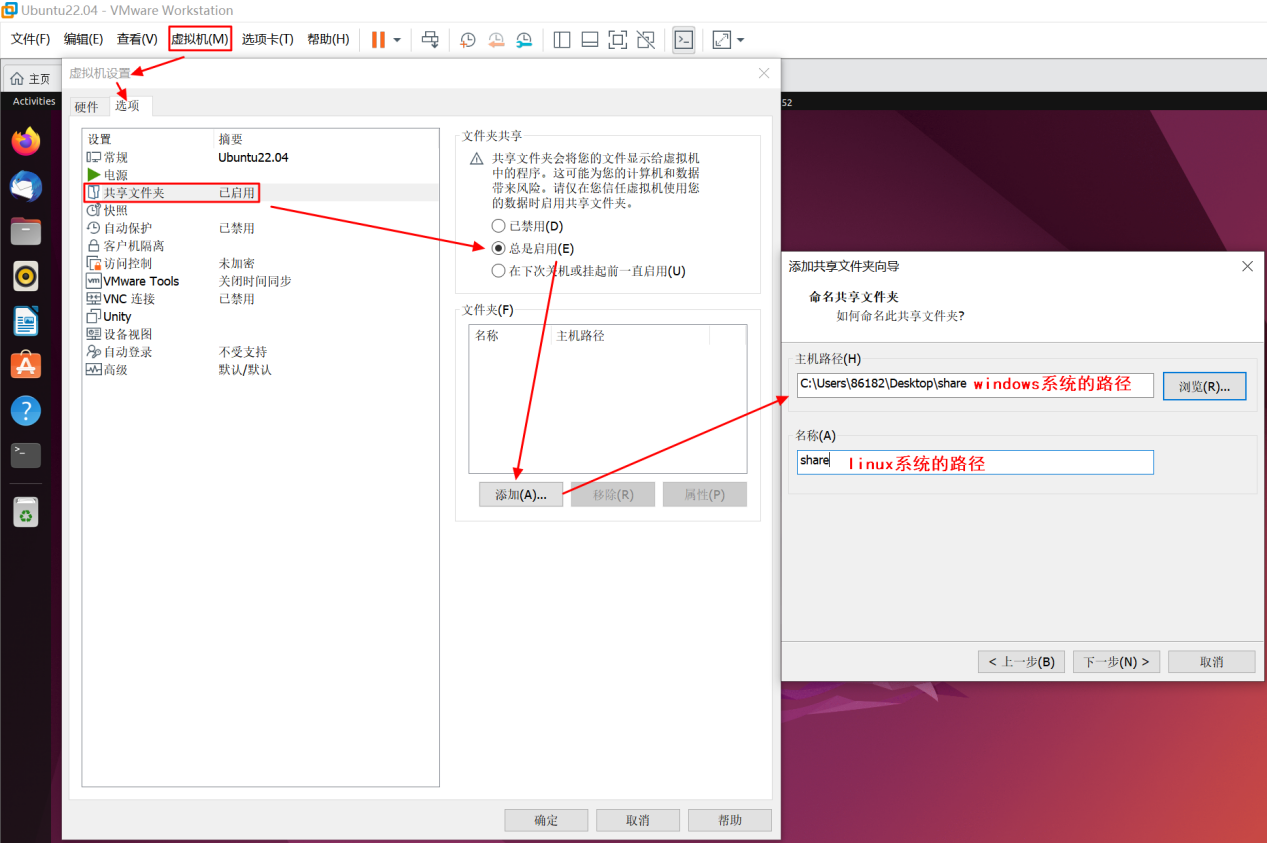Open the Files manager dock icon

pos(26,231)
